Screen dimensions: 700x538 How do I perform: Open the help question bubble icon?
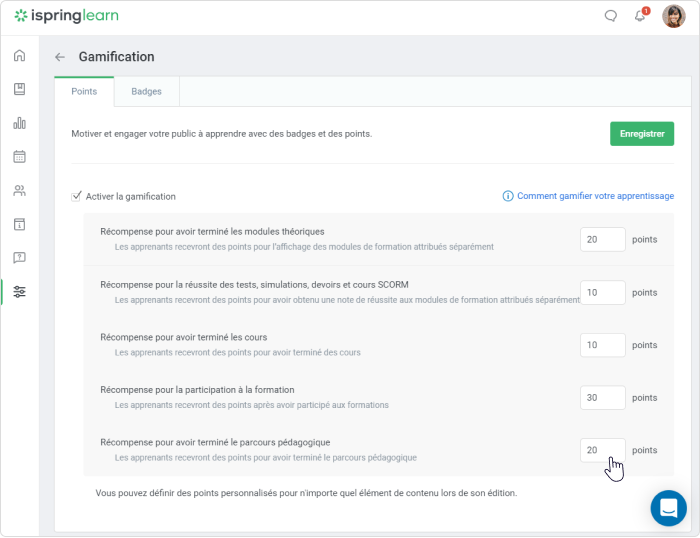(x=19, y=258)
